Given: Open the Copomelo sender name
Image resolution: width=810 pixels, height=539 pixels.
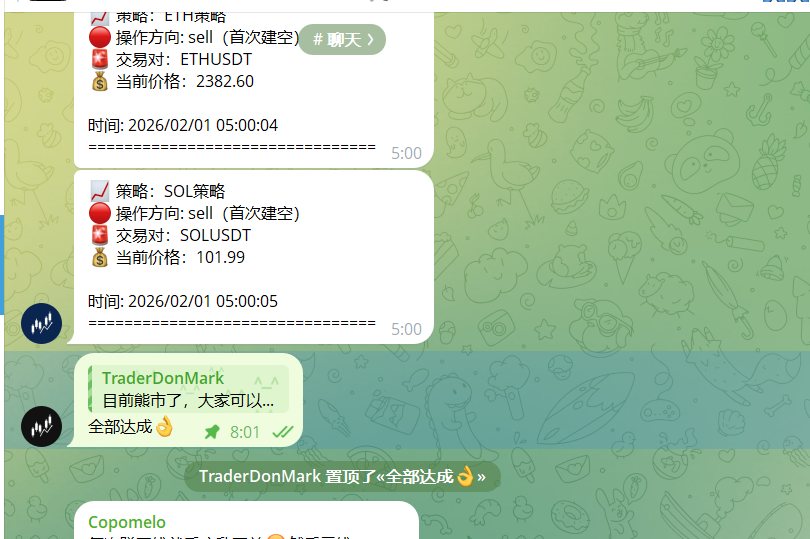Looking at the screenshot, I should pos(127,522).
